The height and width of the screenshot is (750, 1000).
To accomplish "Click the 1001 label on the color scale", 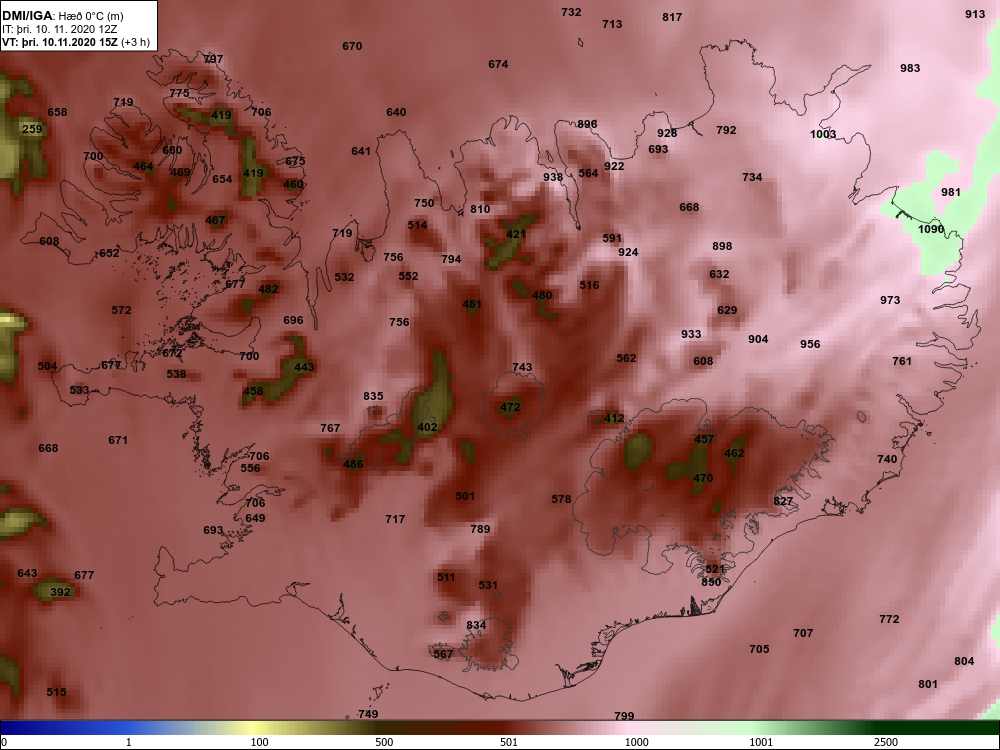I will [x=761, y=742].
